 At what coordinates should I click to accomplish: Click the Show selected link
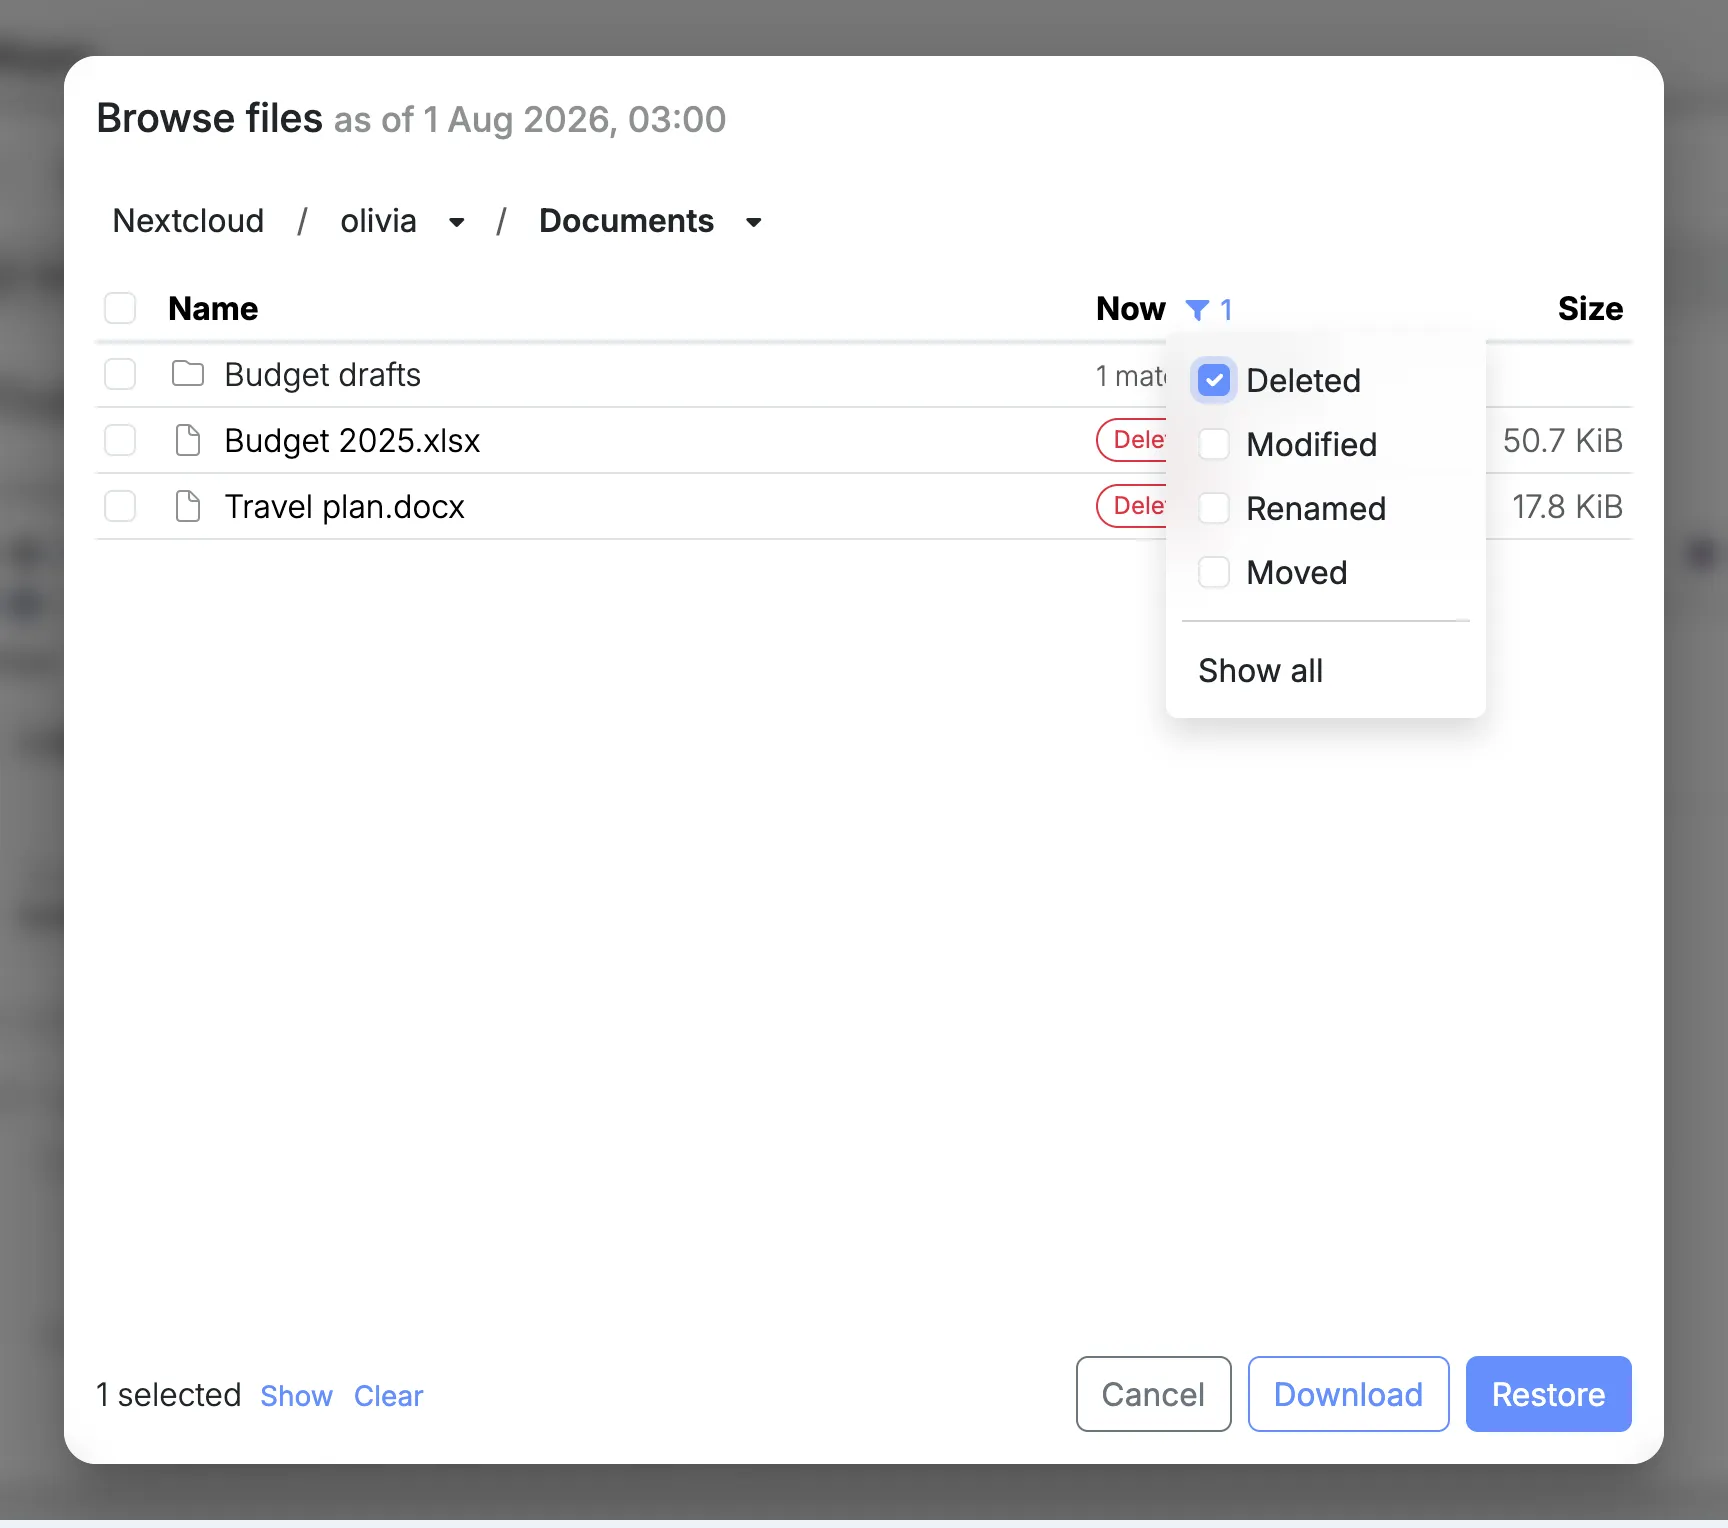pos(296,1396)
